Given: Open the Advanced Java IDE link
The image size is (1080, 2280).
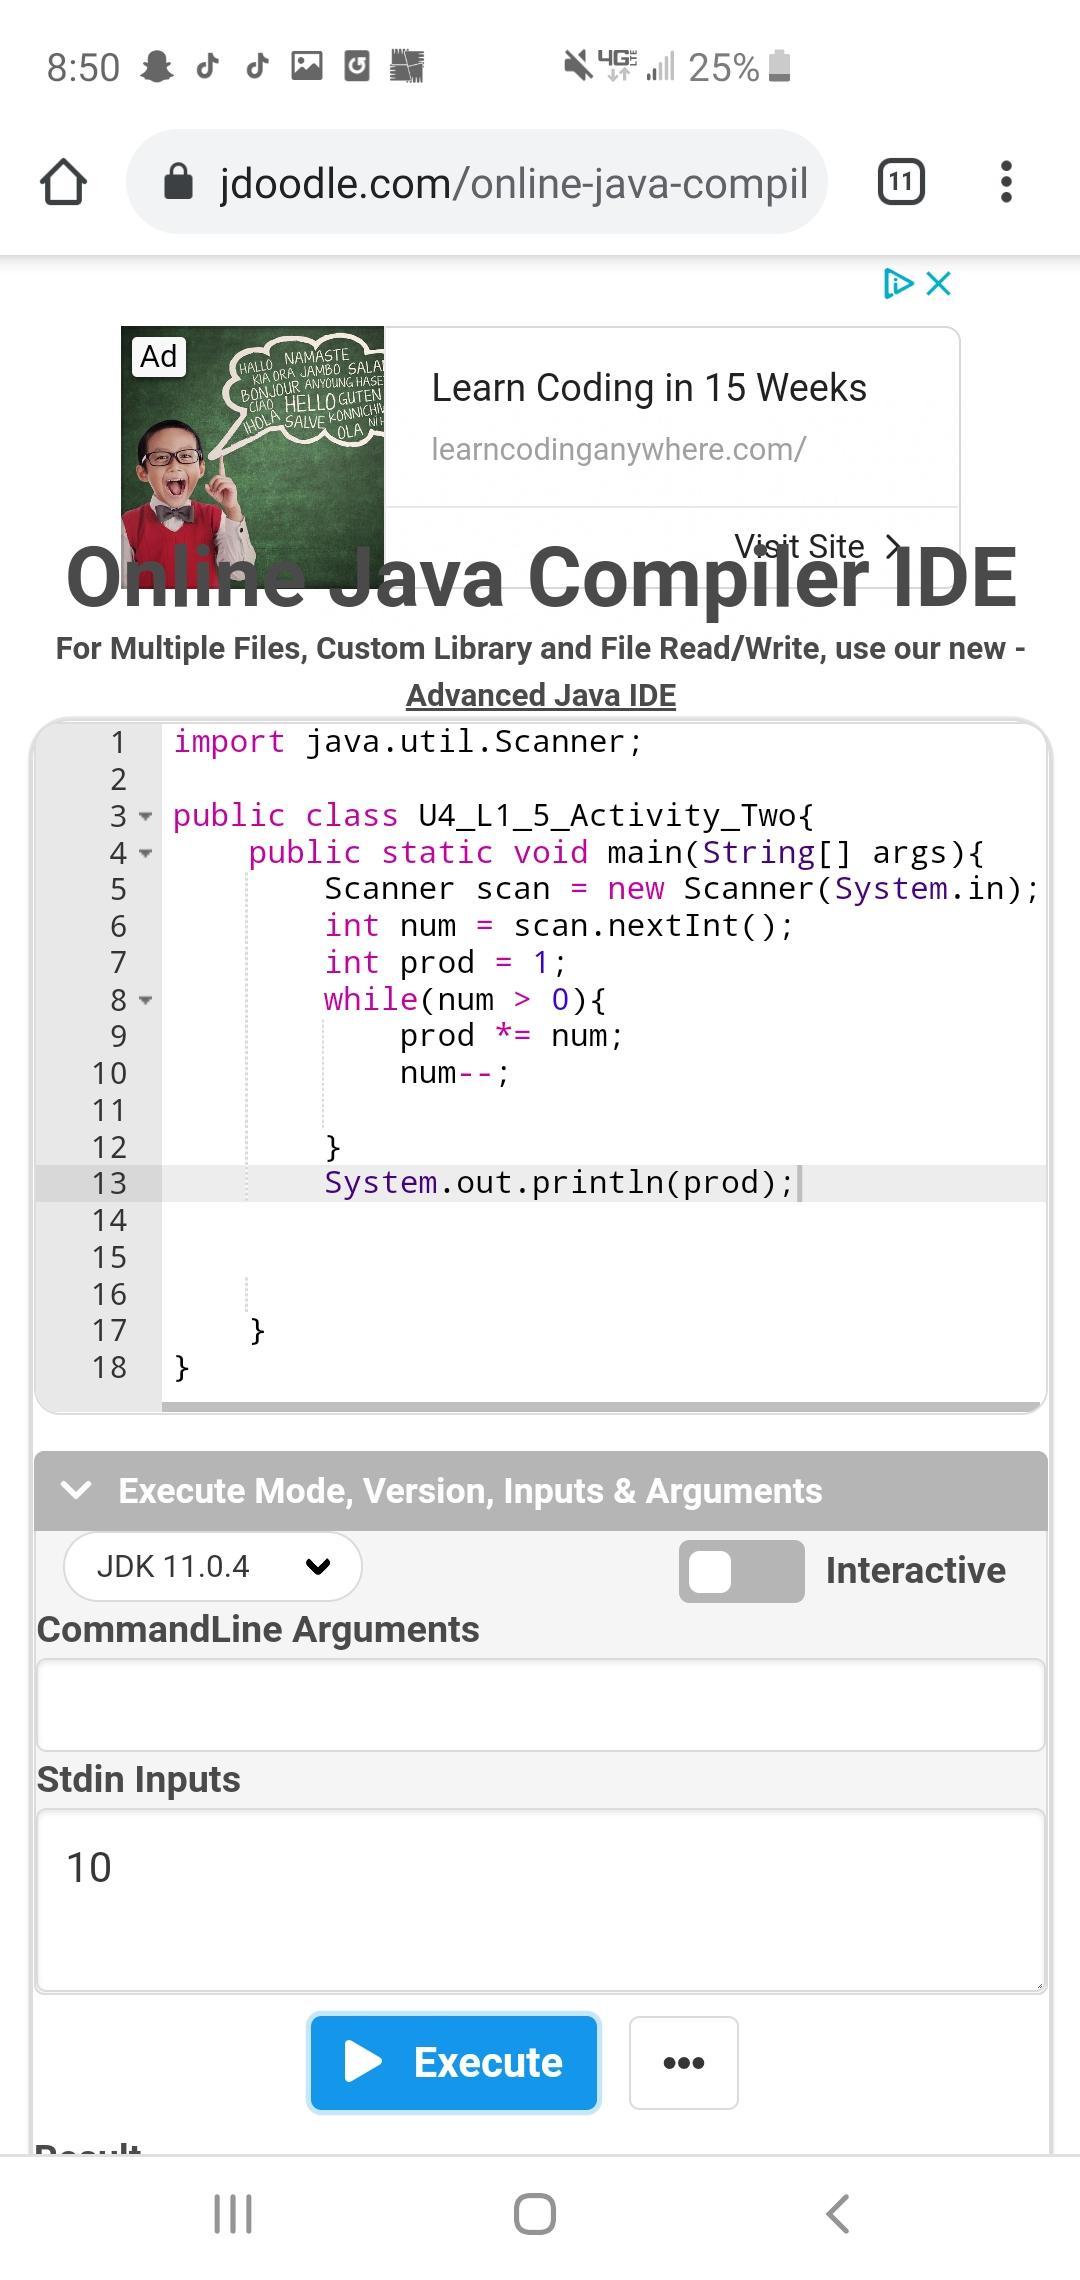Looking at the screenshot, I should click(541, 695).
